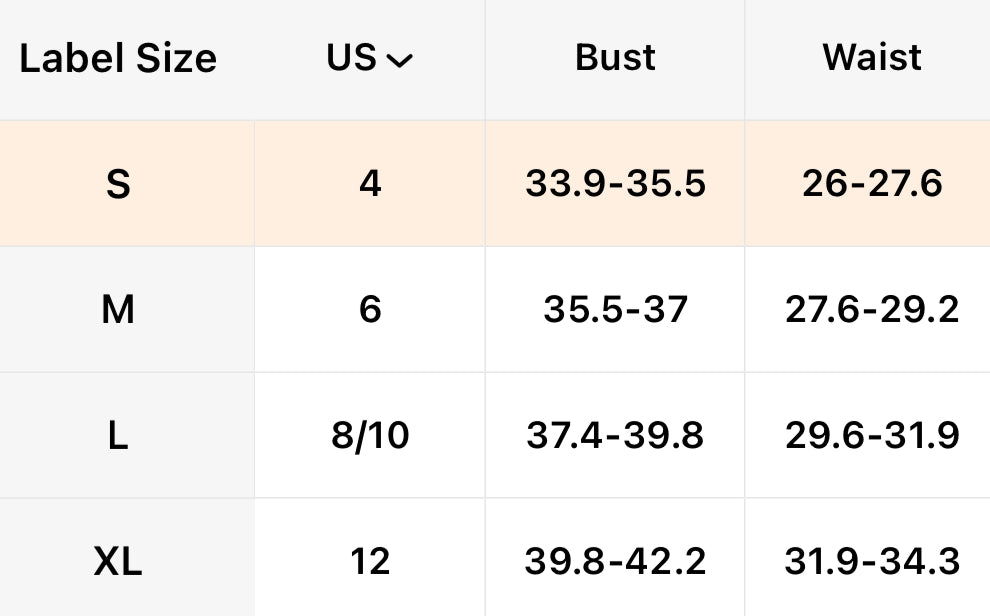Click the 39.8-42.2 bust measurement
990x616 pixels.
click(x=615, y=562)
